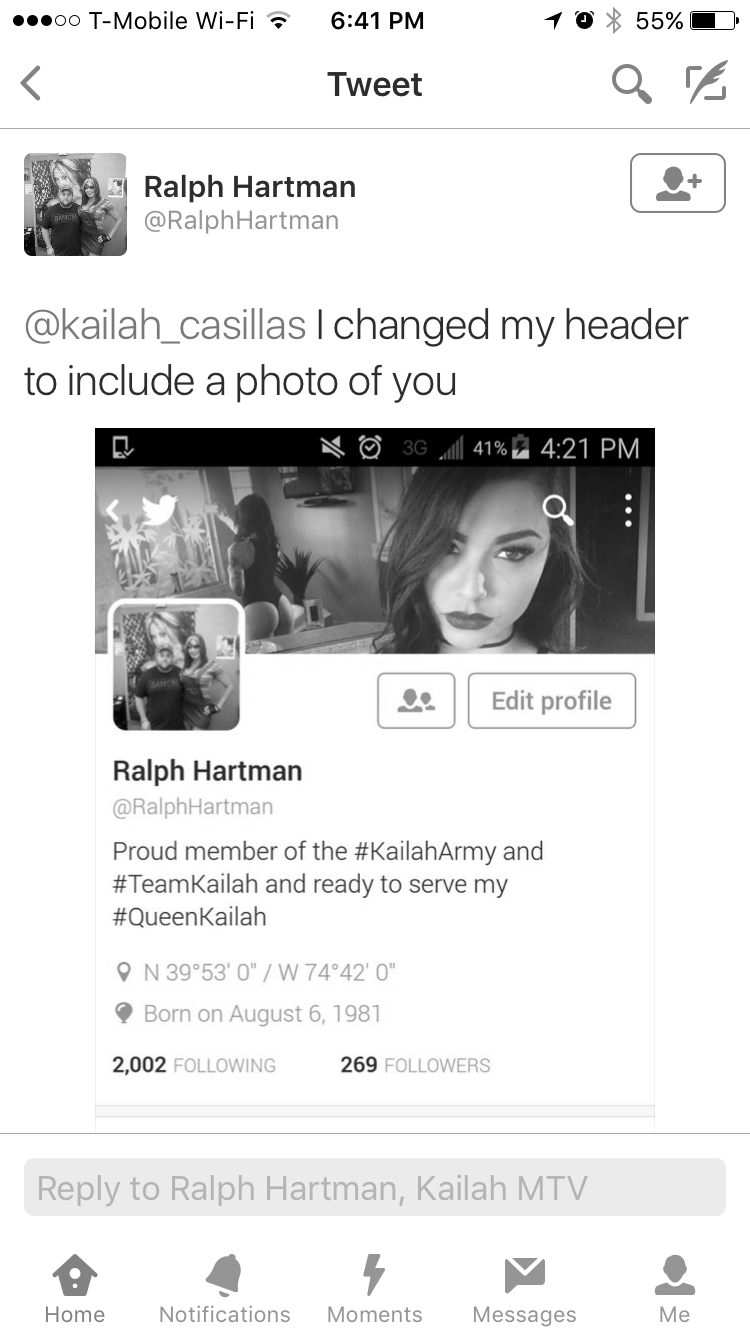Open the Me profile tab
Image resolution: width=750 pixels, height=1334 pixels.
(675, 1289)
